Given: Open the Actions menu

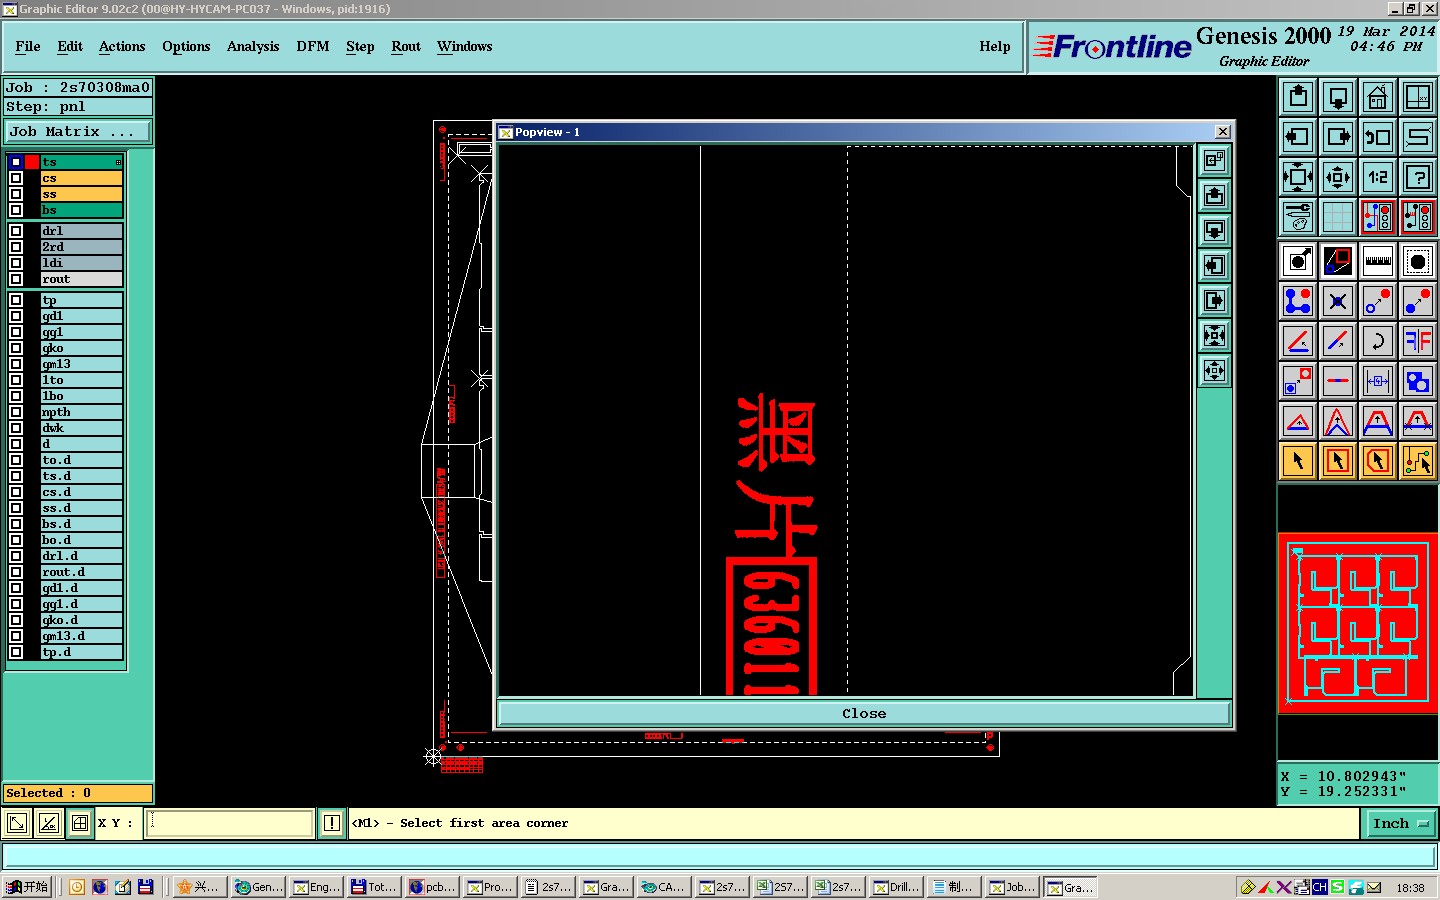Looking at the screenshot, I should pyautogui.click(x=122, y=46).
